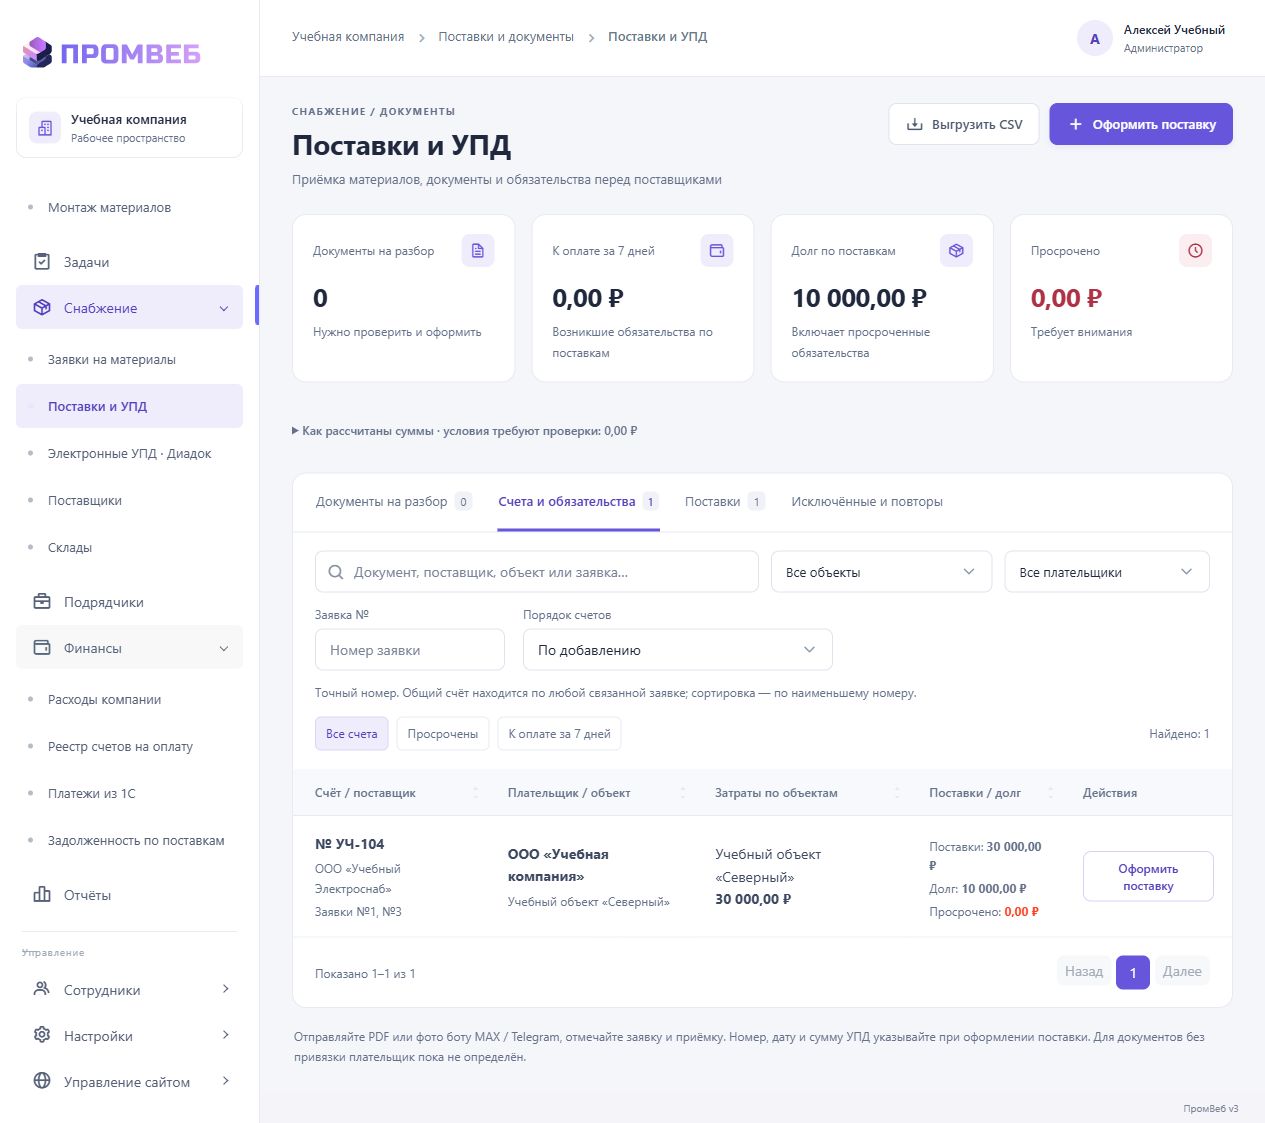This screenshot has height=1123, width=1265.
Task: Click the Снабжение box icon
Action: tap(42, 308)
